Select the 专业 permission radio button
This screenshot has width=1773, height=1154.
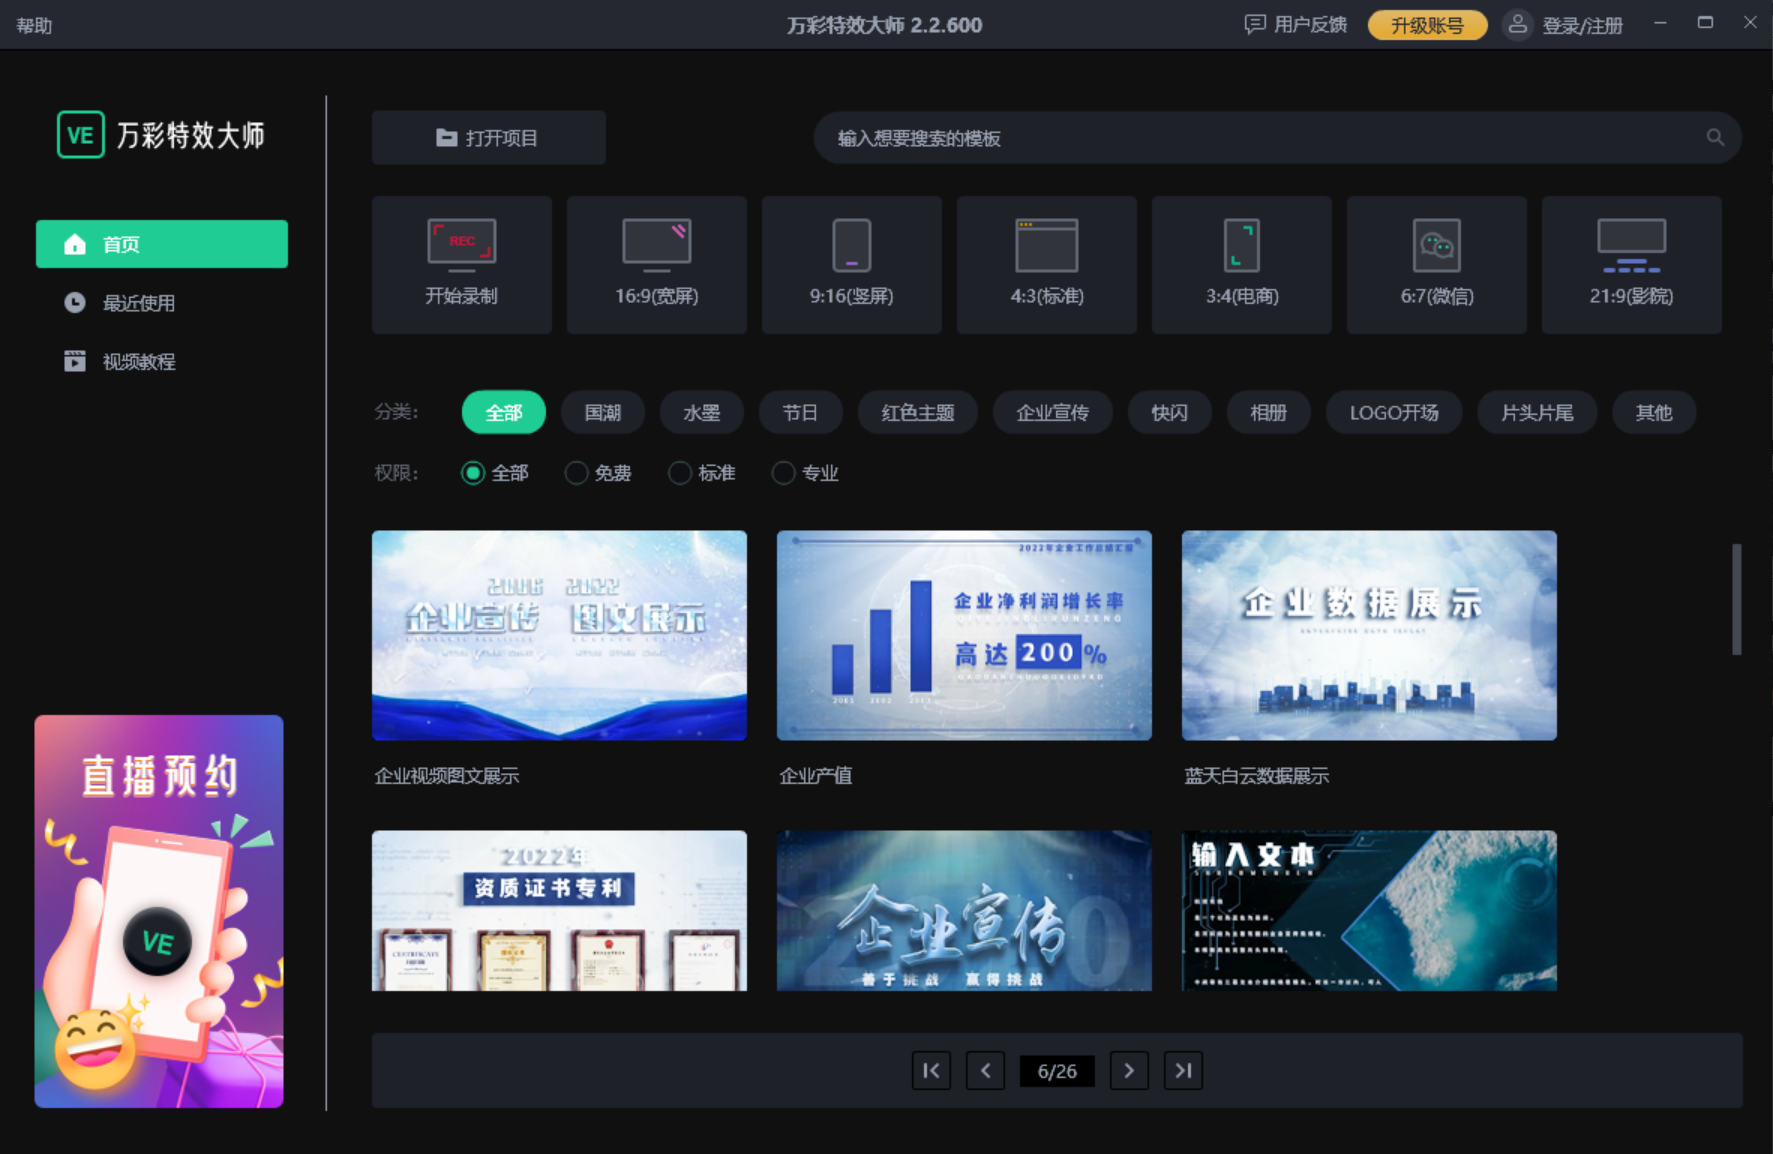tap(784, 473)
